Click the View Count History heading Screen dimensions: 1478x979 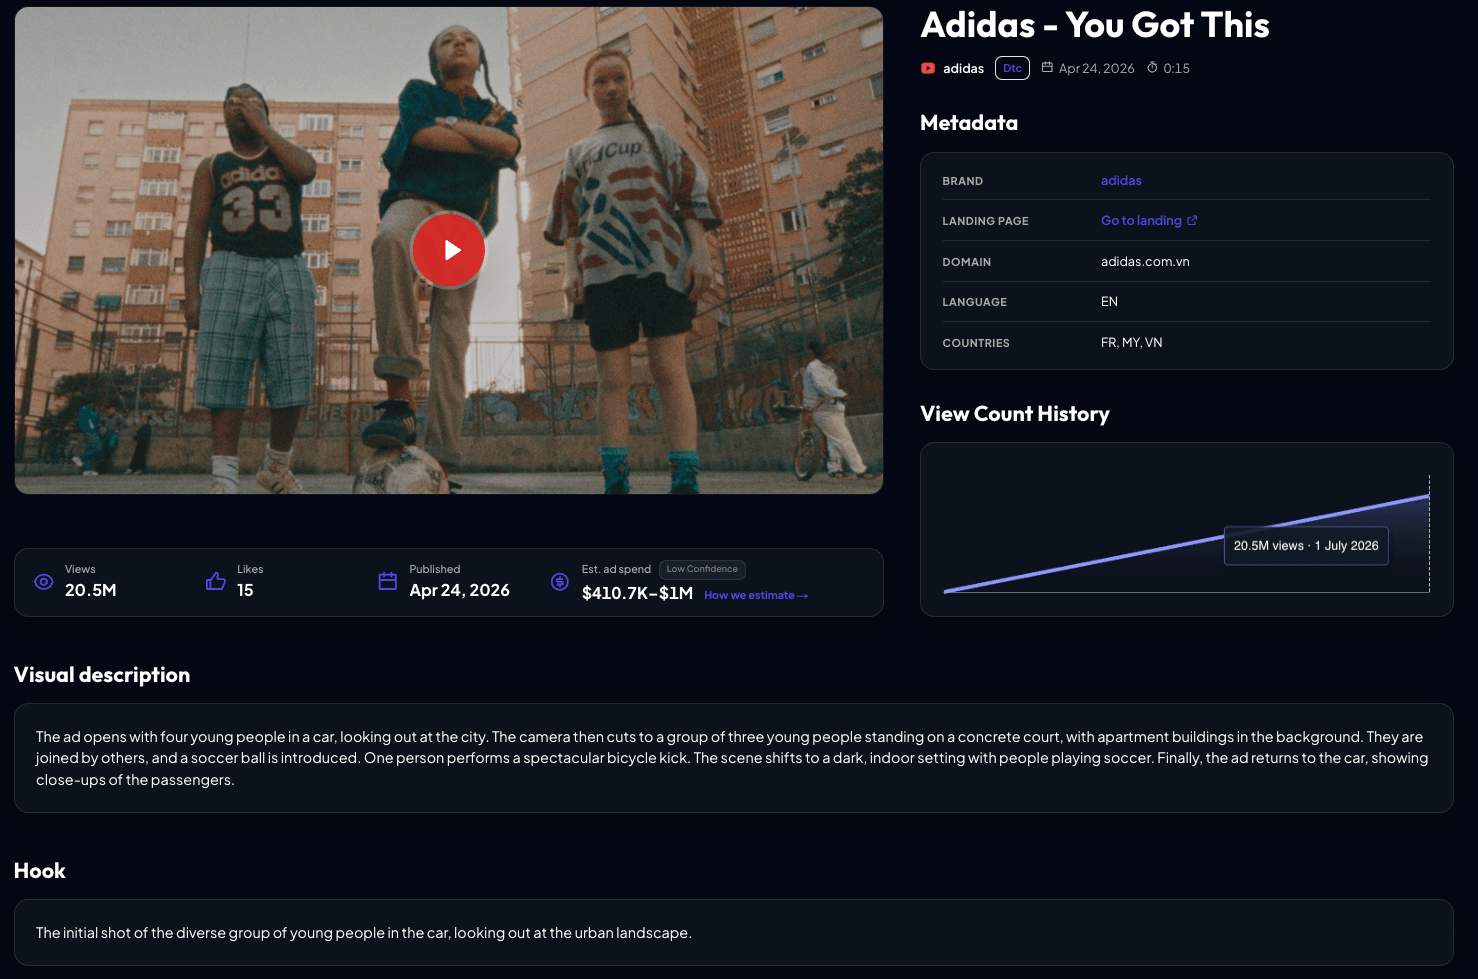(1015, 414)
